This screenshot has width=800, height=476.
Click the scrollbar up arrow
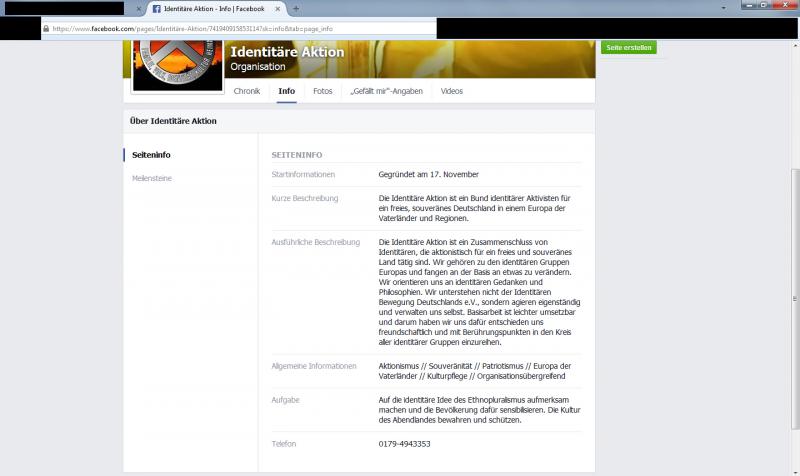click(793, 45)
